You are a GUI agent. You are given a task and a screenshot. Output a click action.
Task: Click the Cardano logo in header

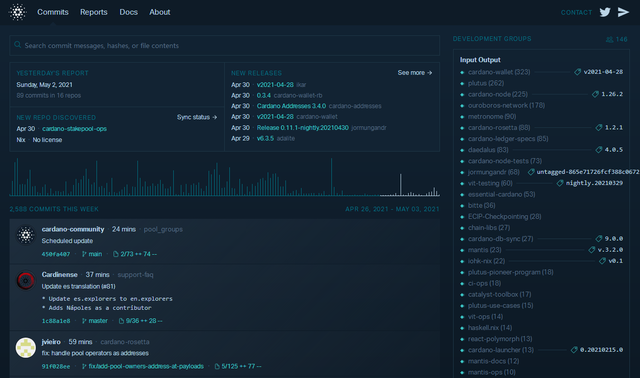[18, 12]
